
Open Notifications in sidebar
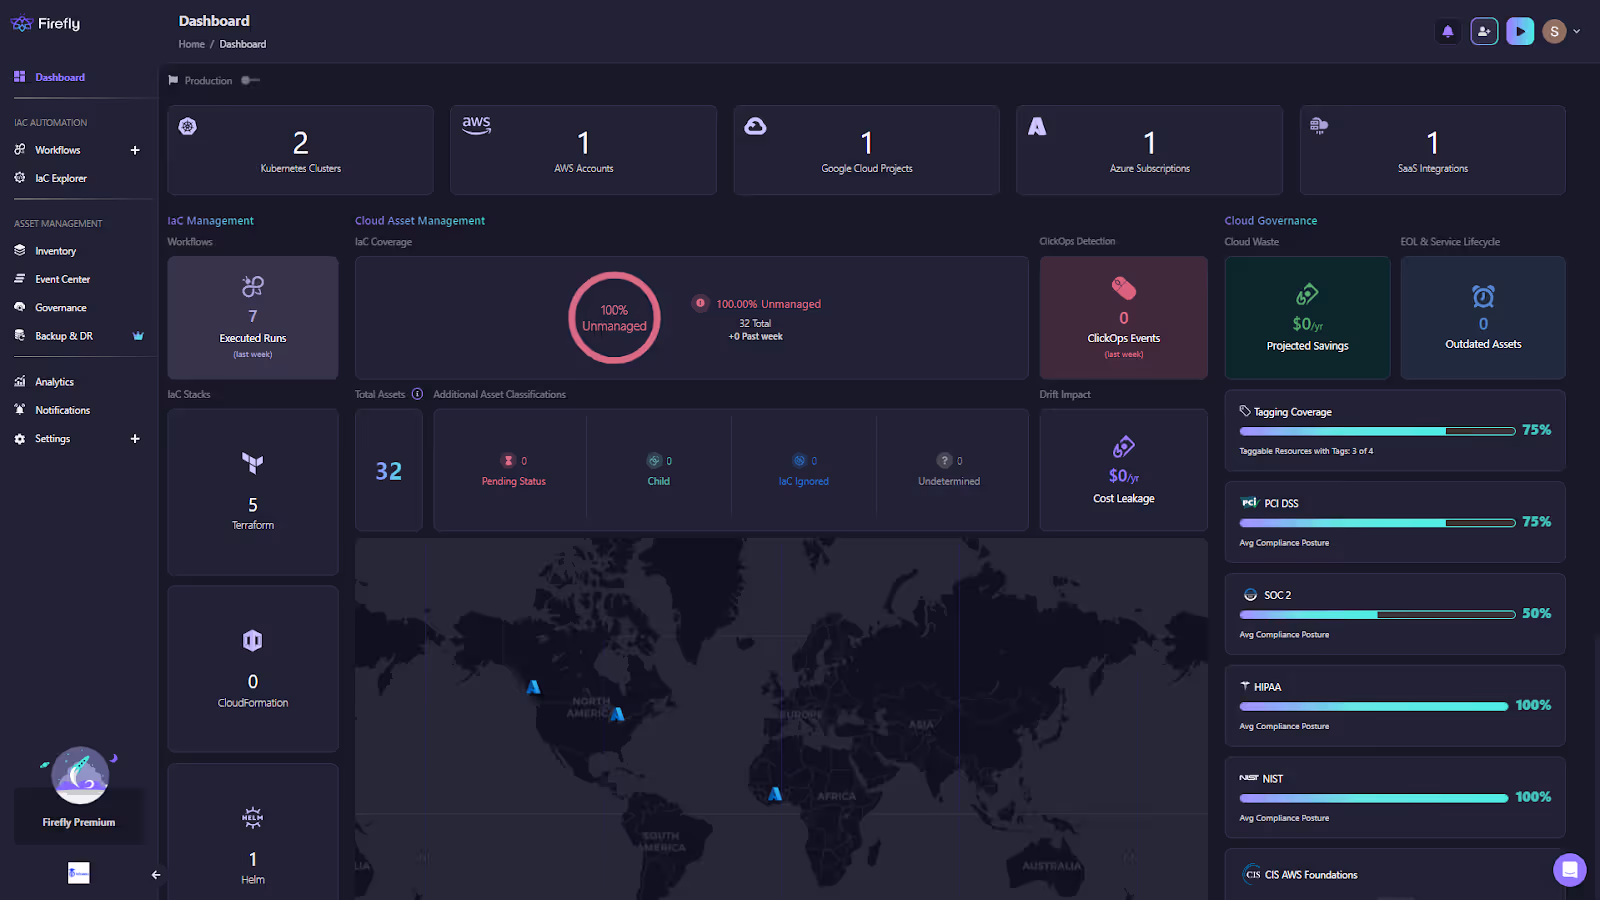(x=62, y=410)
